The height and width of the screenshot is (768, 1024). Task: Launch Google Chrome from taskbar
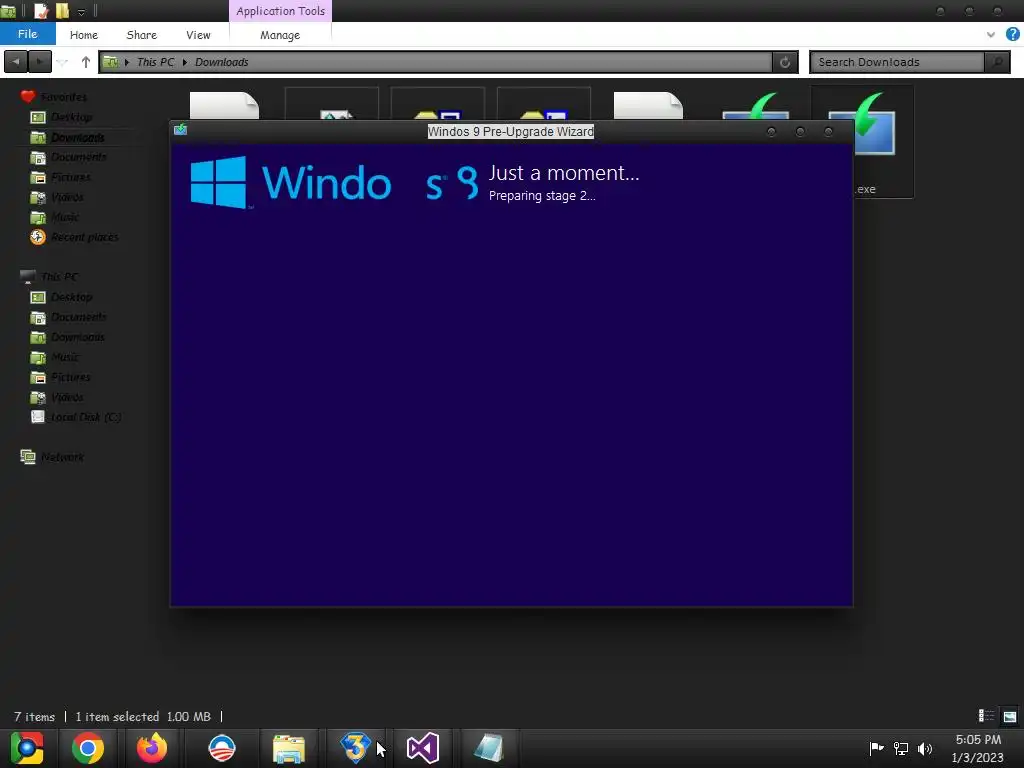coord(88,748)
